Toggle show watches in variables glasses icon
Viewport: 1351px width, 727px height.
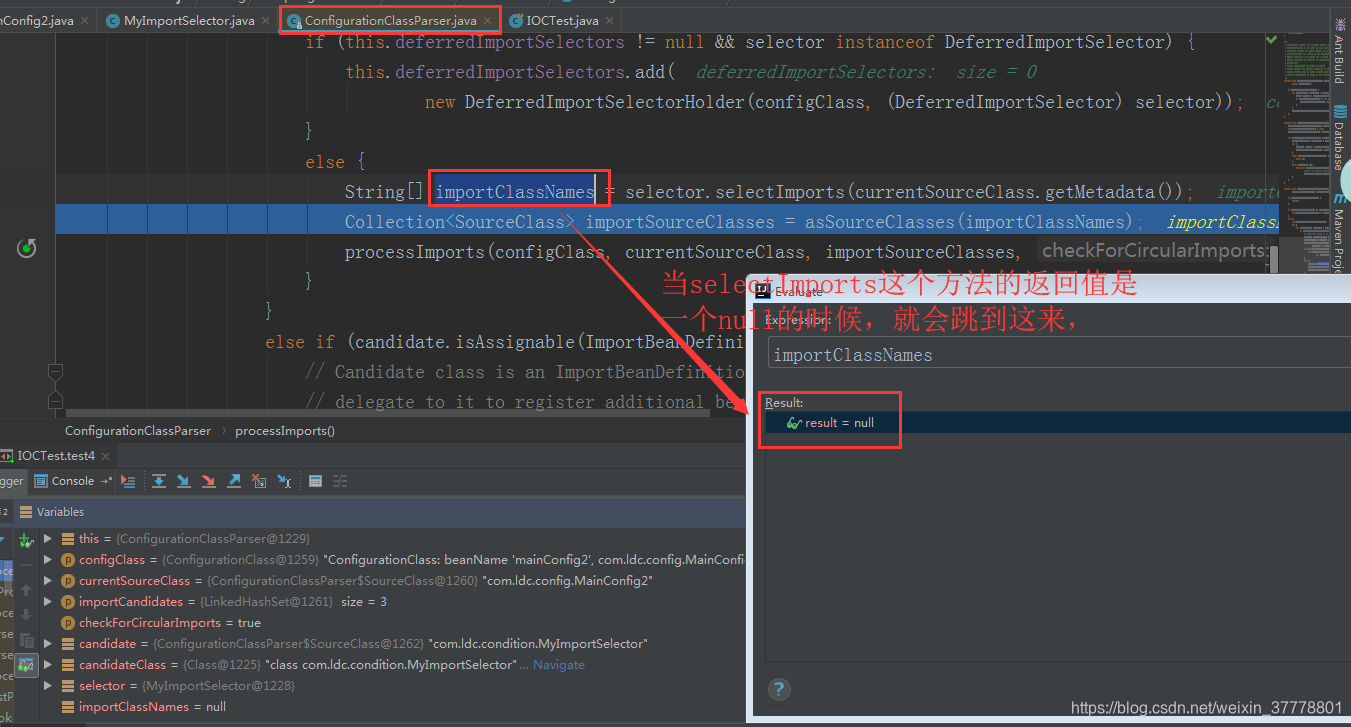[27, 664]
